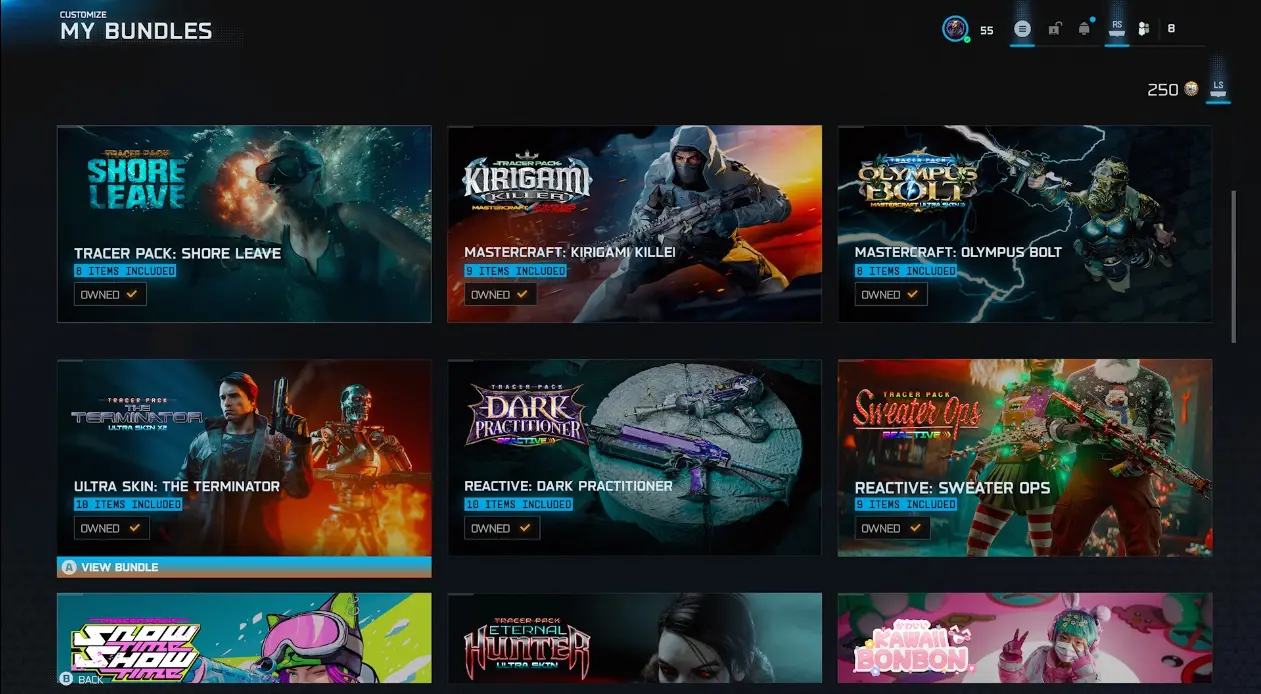This screenshot has width=1261, height=694.
Task: Click the COD Points coin icon
Action: click(1191, 89)
